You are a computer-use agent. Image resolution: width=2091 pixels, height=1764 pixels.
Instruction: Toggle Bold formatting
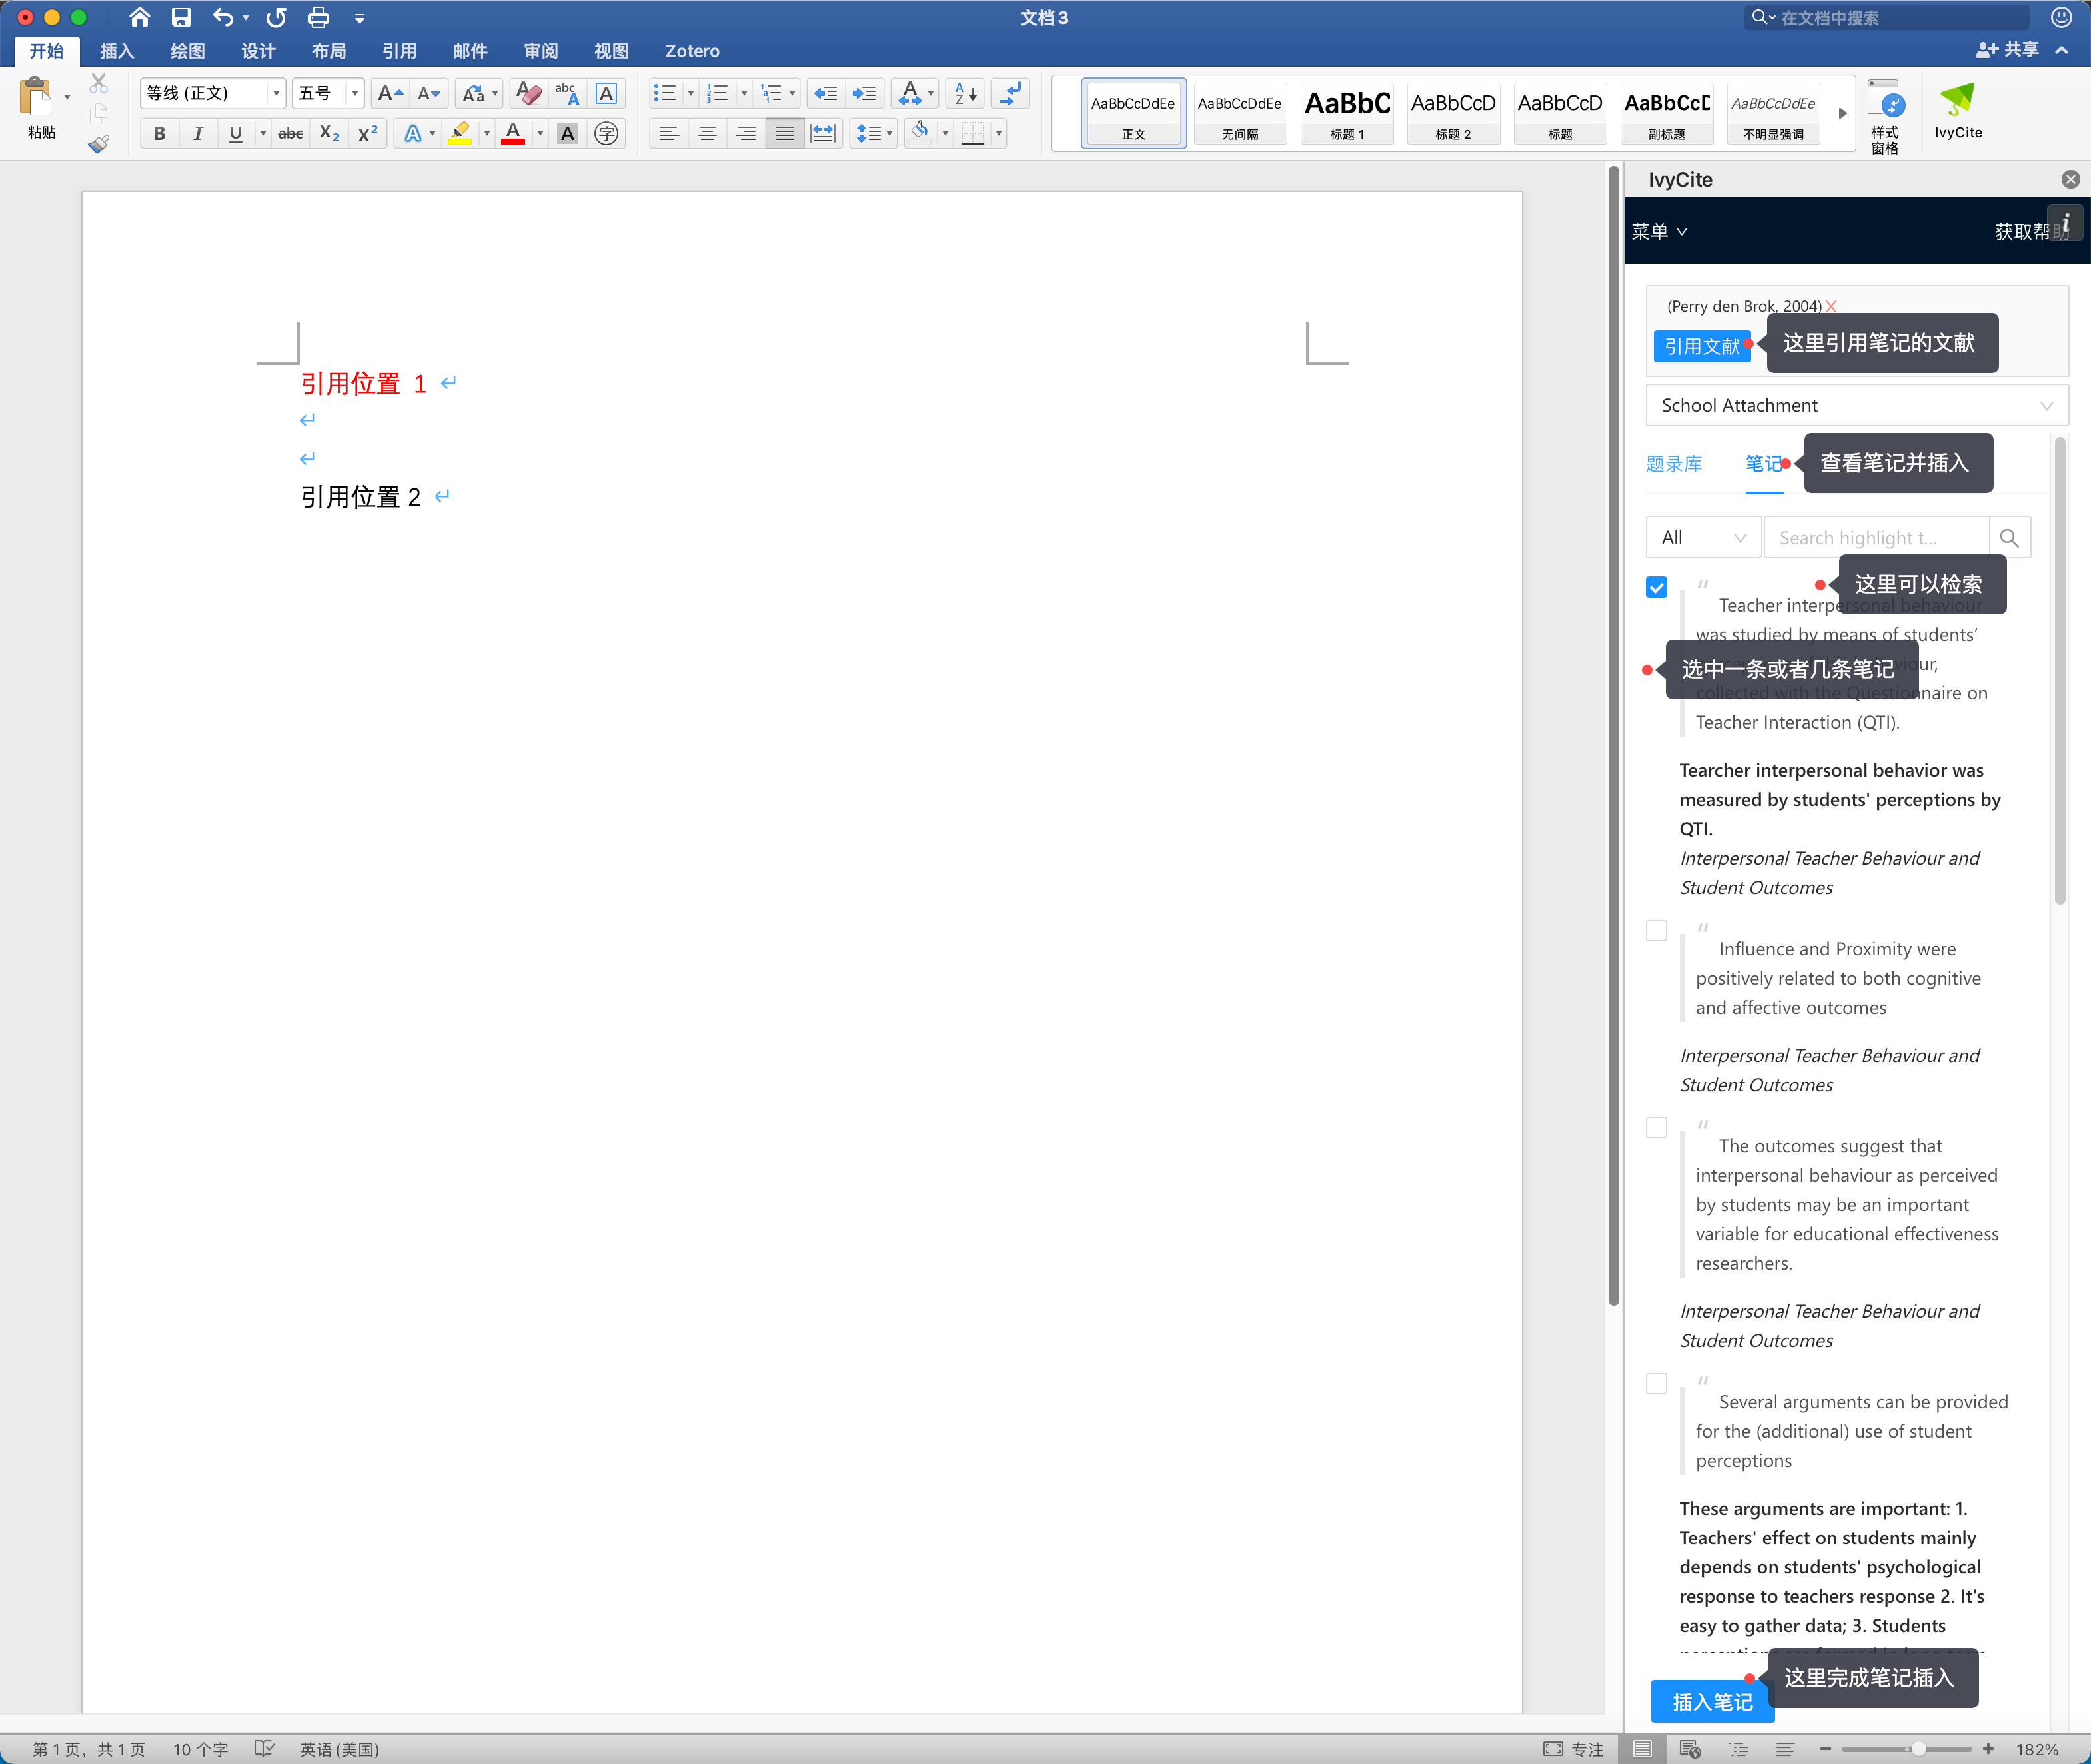pyautogui.click(x=159, y=133)
